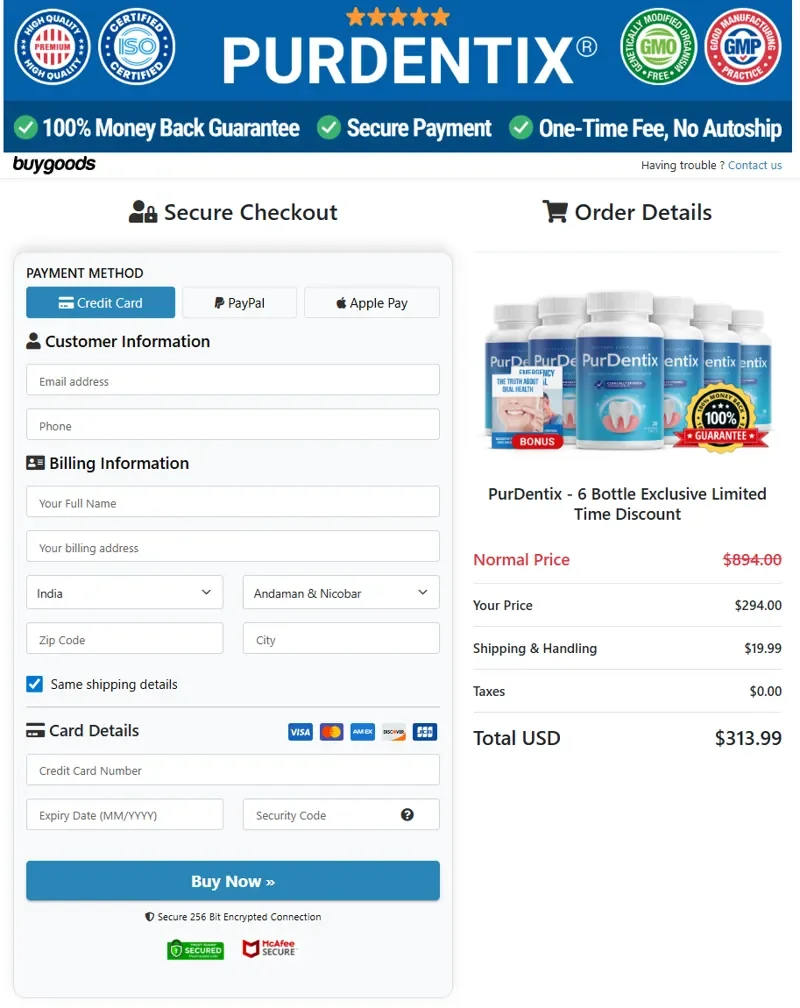The image size is (800, 1008).
Task: Open the country list to change from India
Action: (124, 592)
